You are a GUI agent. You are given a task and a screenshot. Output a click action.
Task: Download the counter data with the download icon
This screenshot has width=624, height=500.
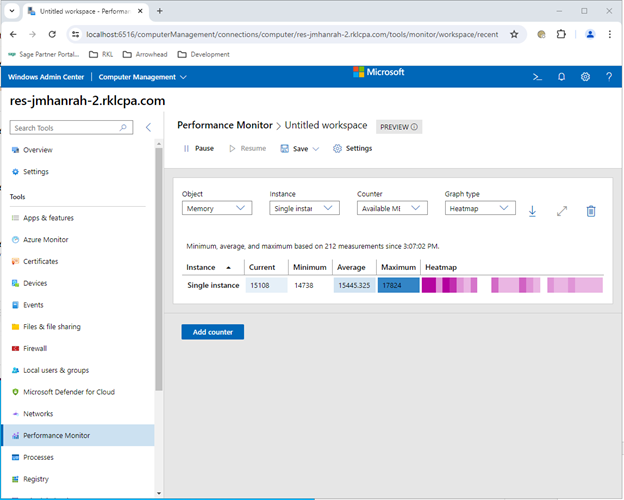point(532,211)
